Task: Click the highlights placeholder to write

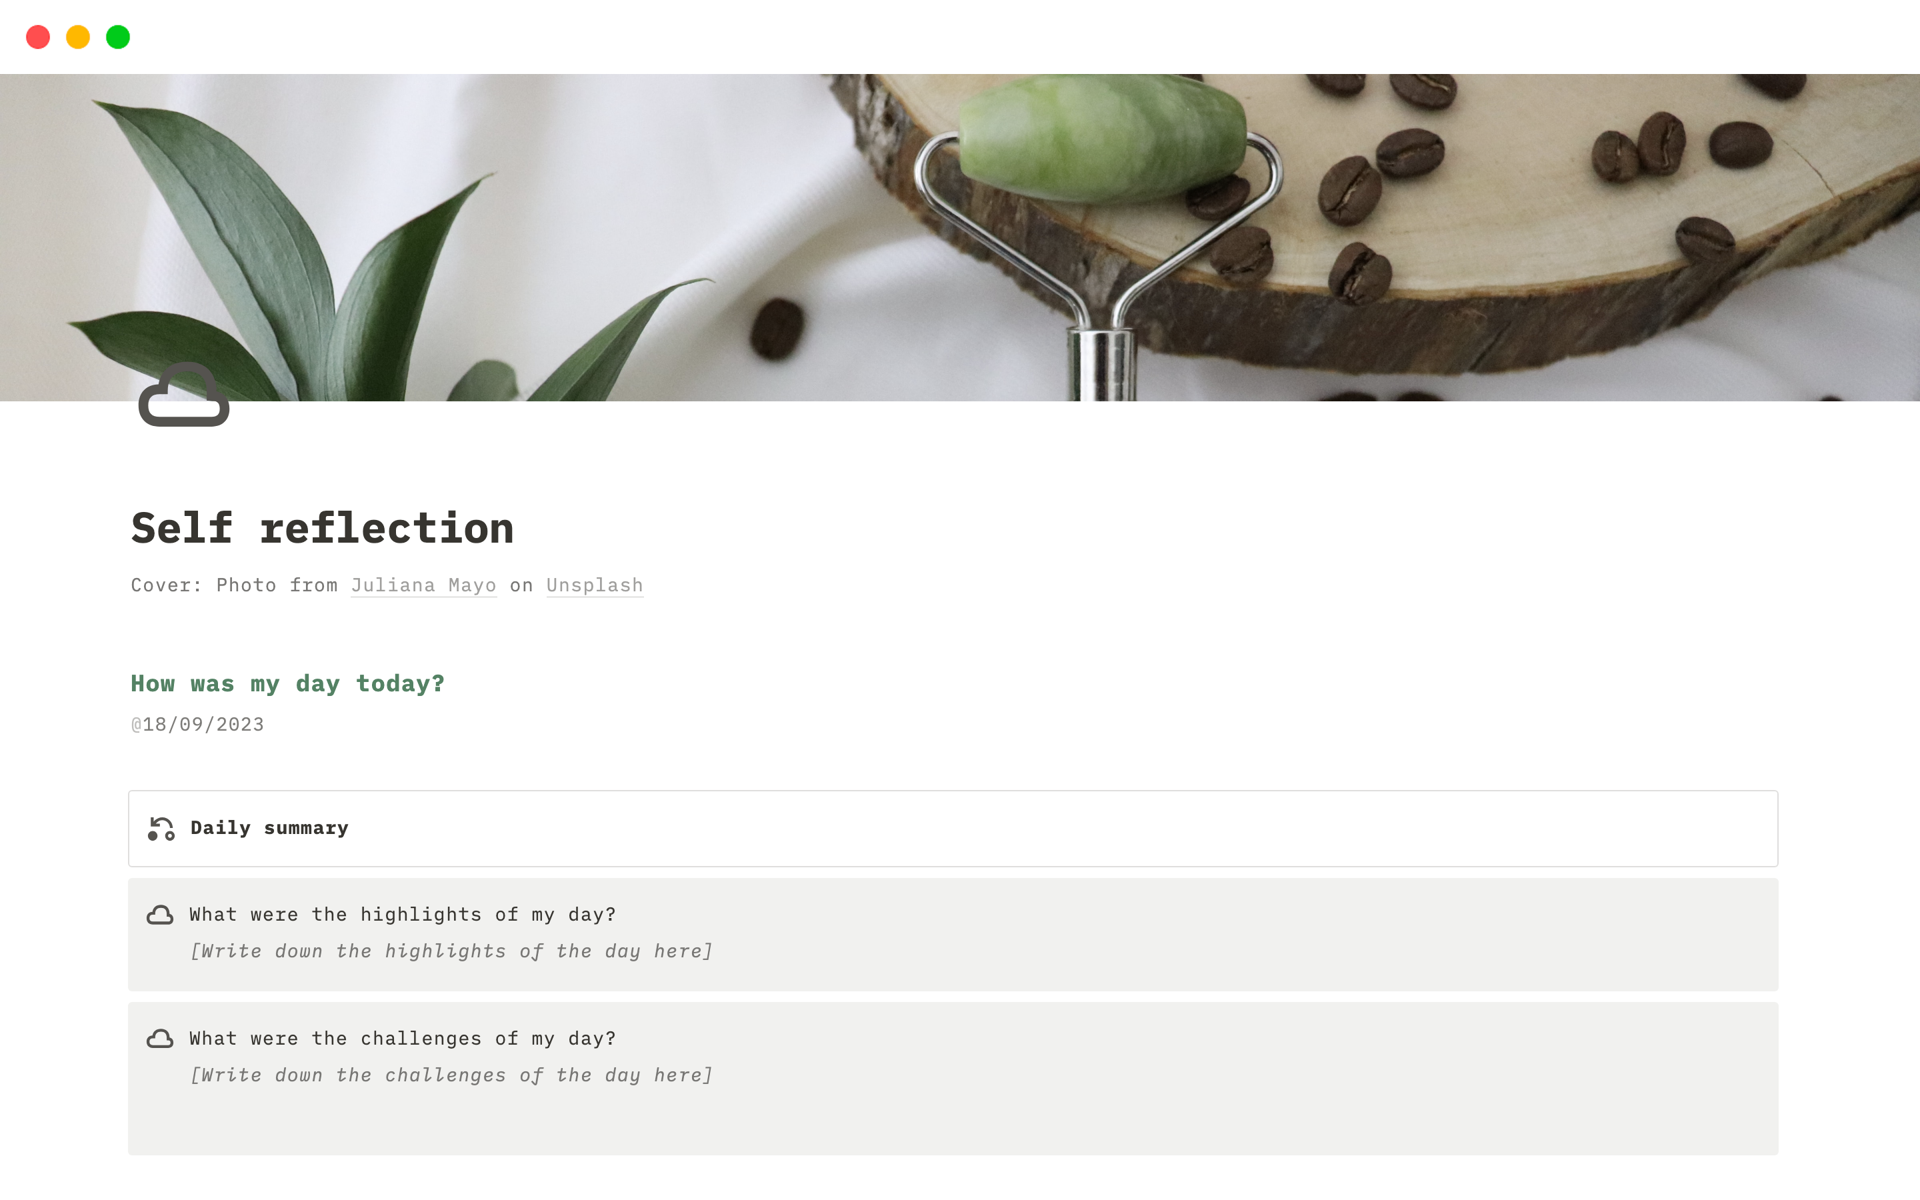Action: 451,951
